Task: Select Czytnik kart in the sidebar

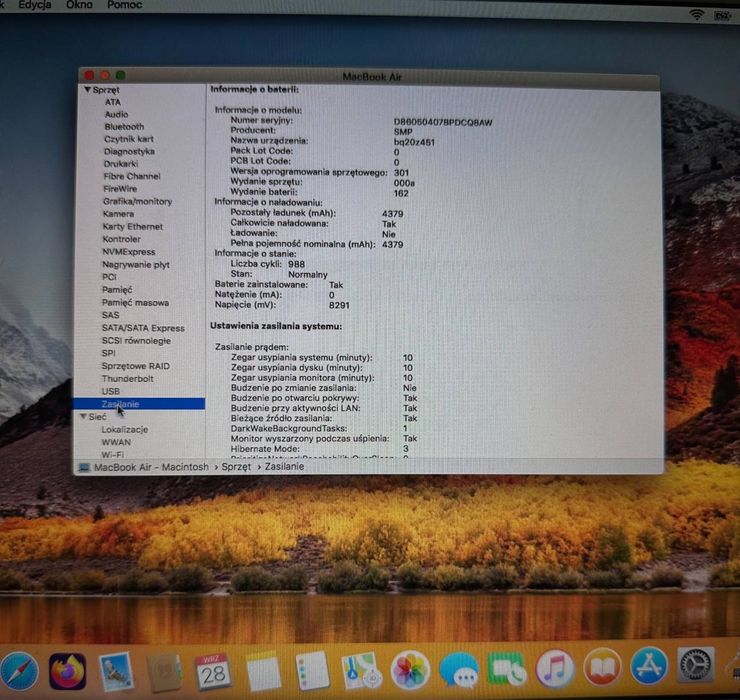Action: click(x=129, y=139)
